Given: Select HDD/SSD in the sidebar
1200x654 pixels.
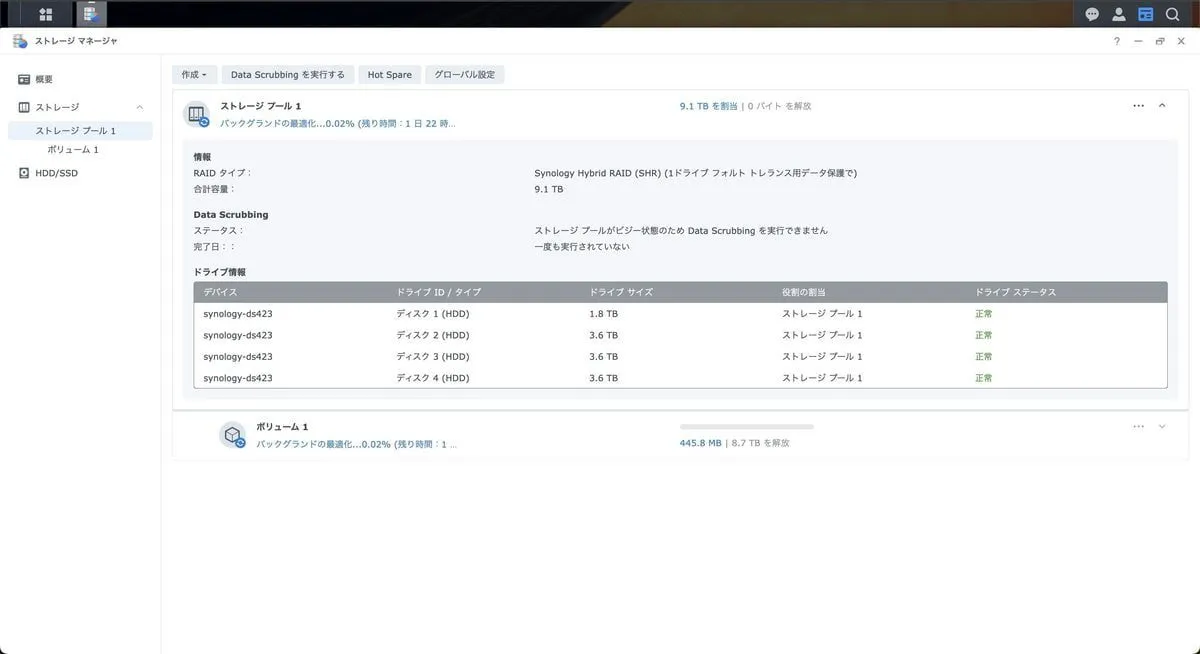Looking at the screenshot, I should point(55,173).
